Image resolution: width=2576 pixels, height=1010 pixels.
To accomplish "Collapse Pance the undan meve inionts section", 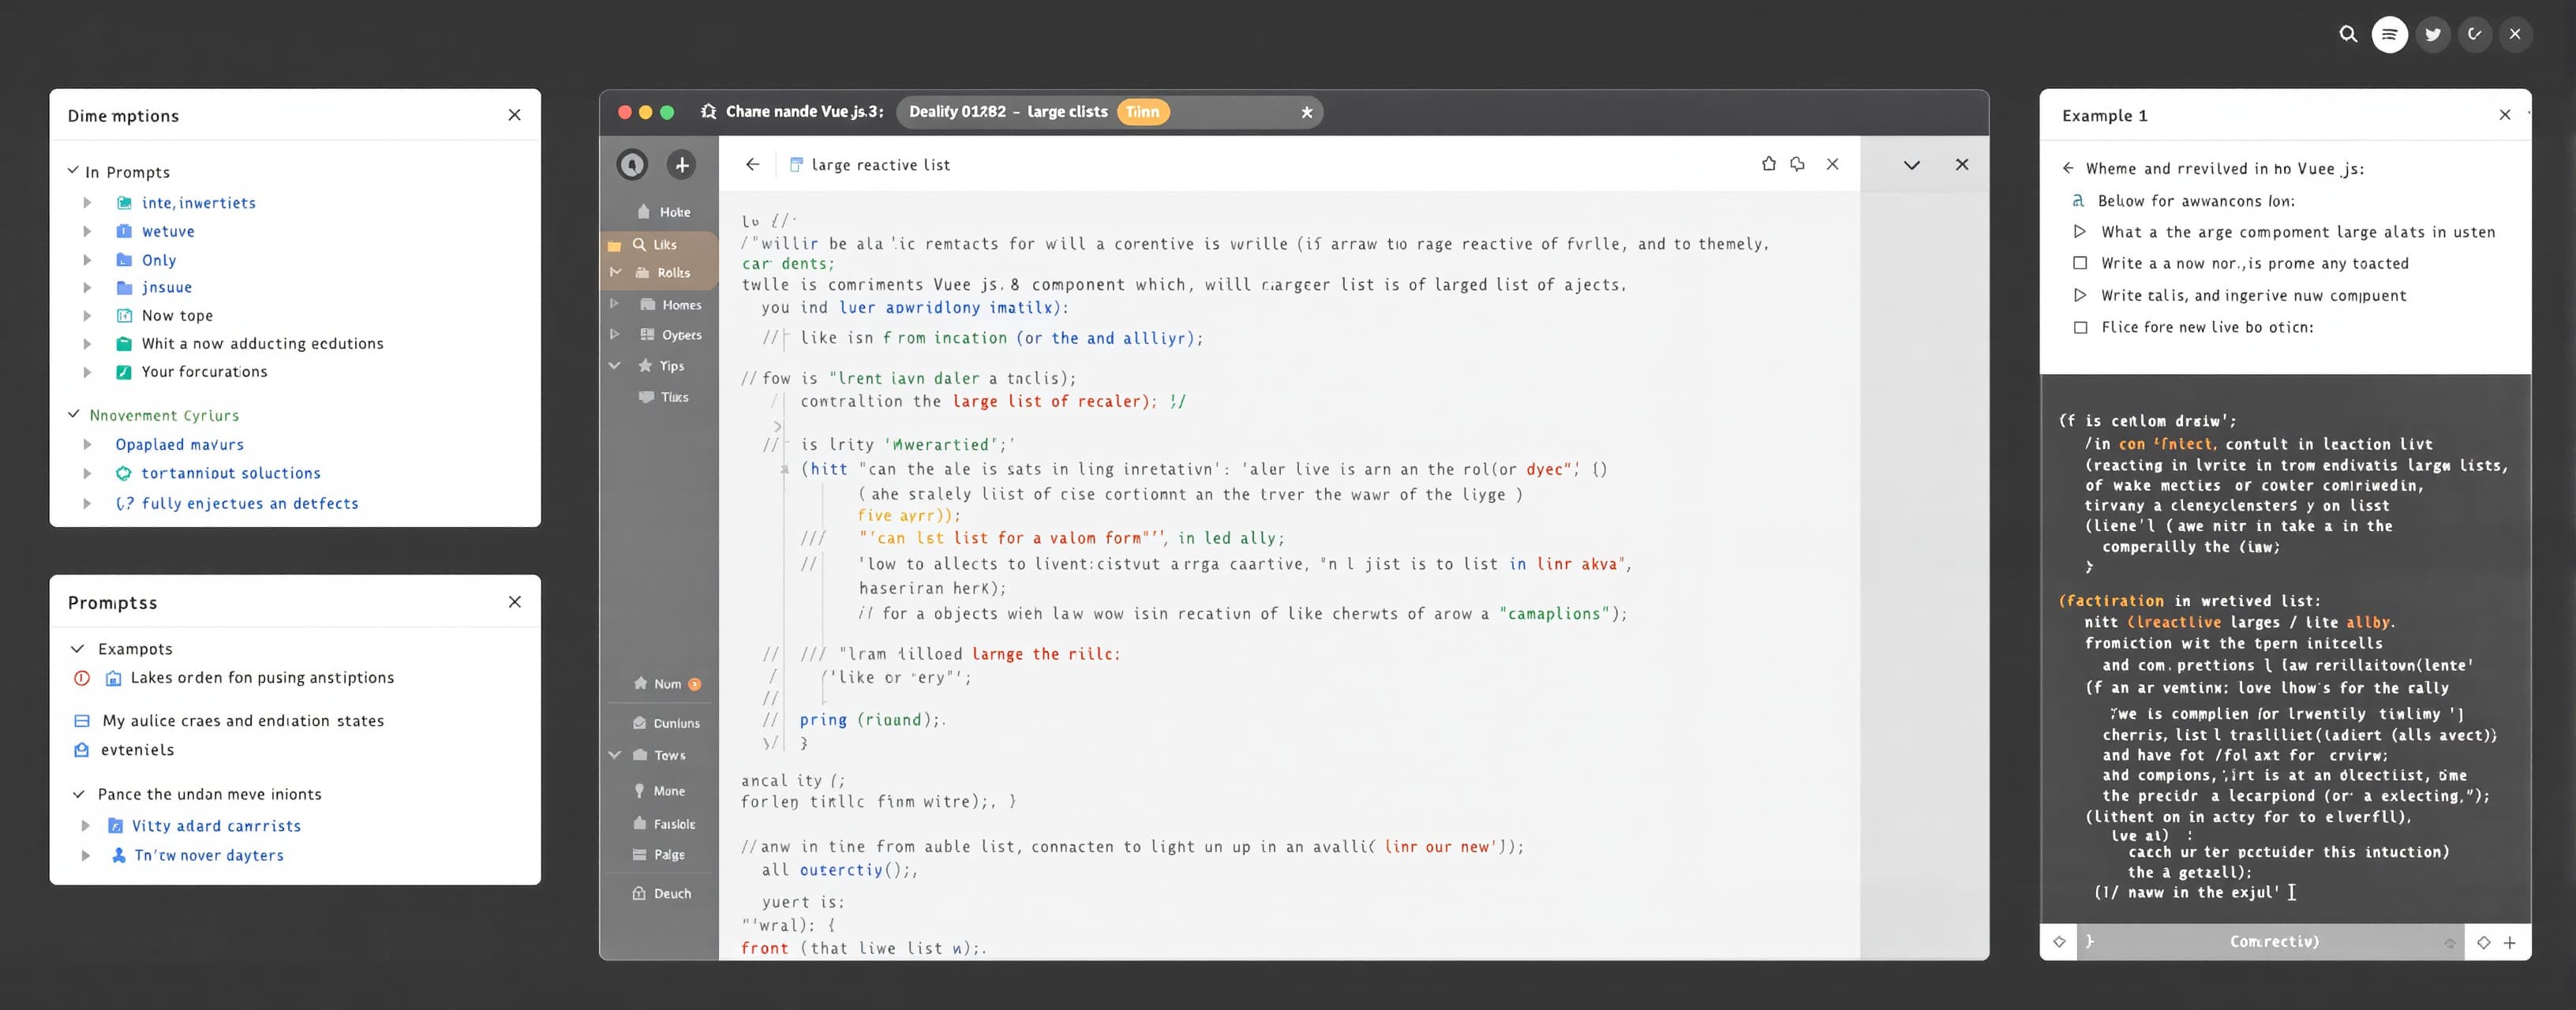I will point(77,794).
